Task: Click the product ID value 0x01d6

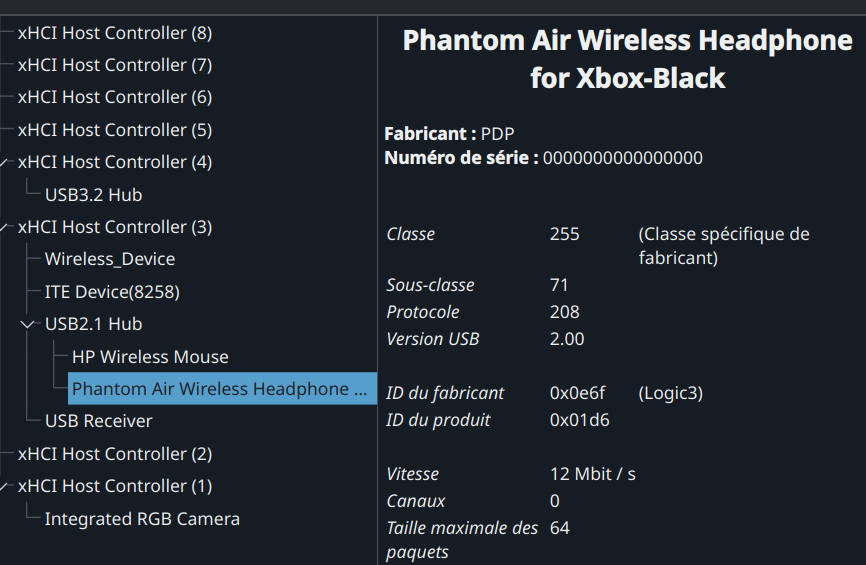Action: coord(579,420)
